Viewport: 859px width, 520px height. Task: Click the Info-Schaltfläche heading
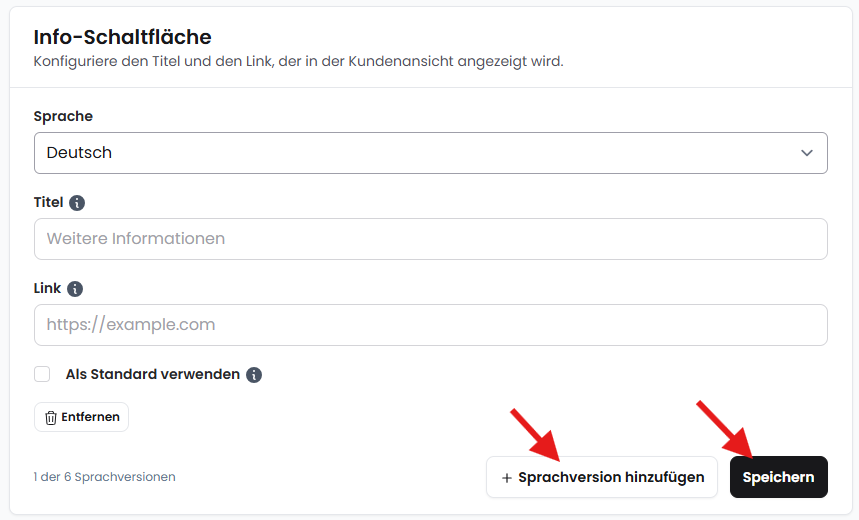(122, 37)
